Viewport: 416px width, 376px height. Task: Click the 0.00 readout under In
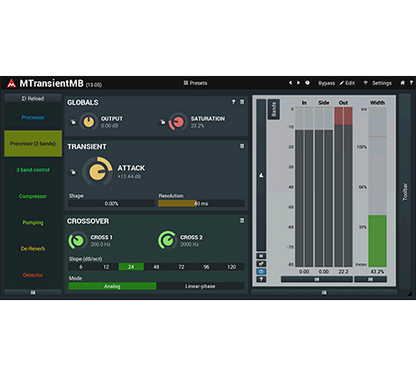pyautogui.click(x=304, y=272)
